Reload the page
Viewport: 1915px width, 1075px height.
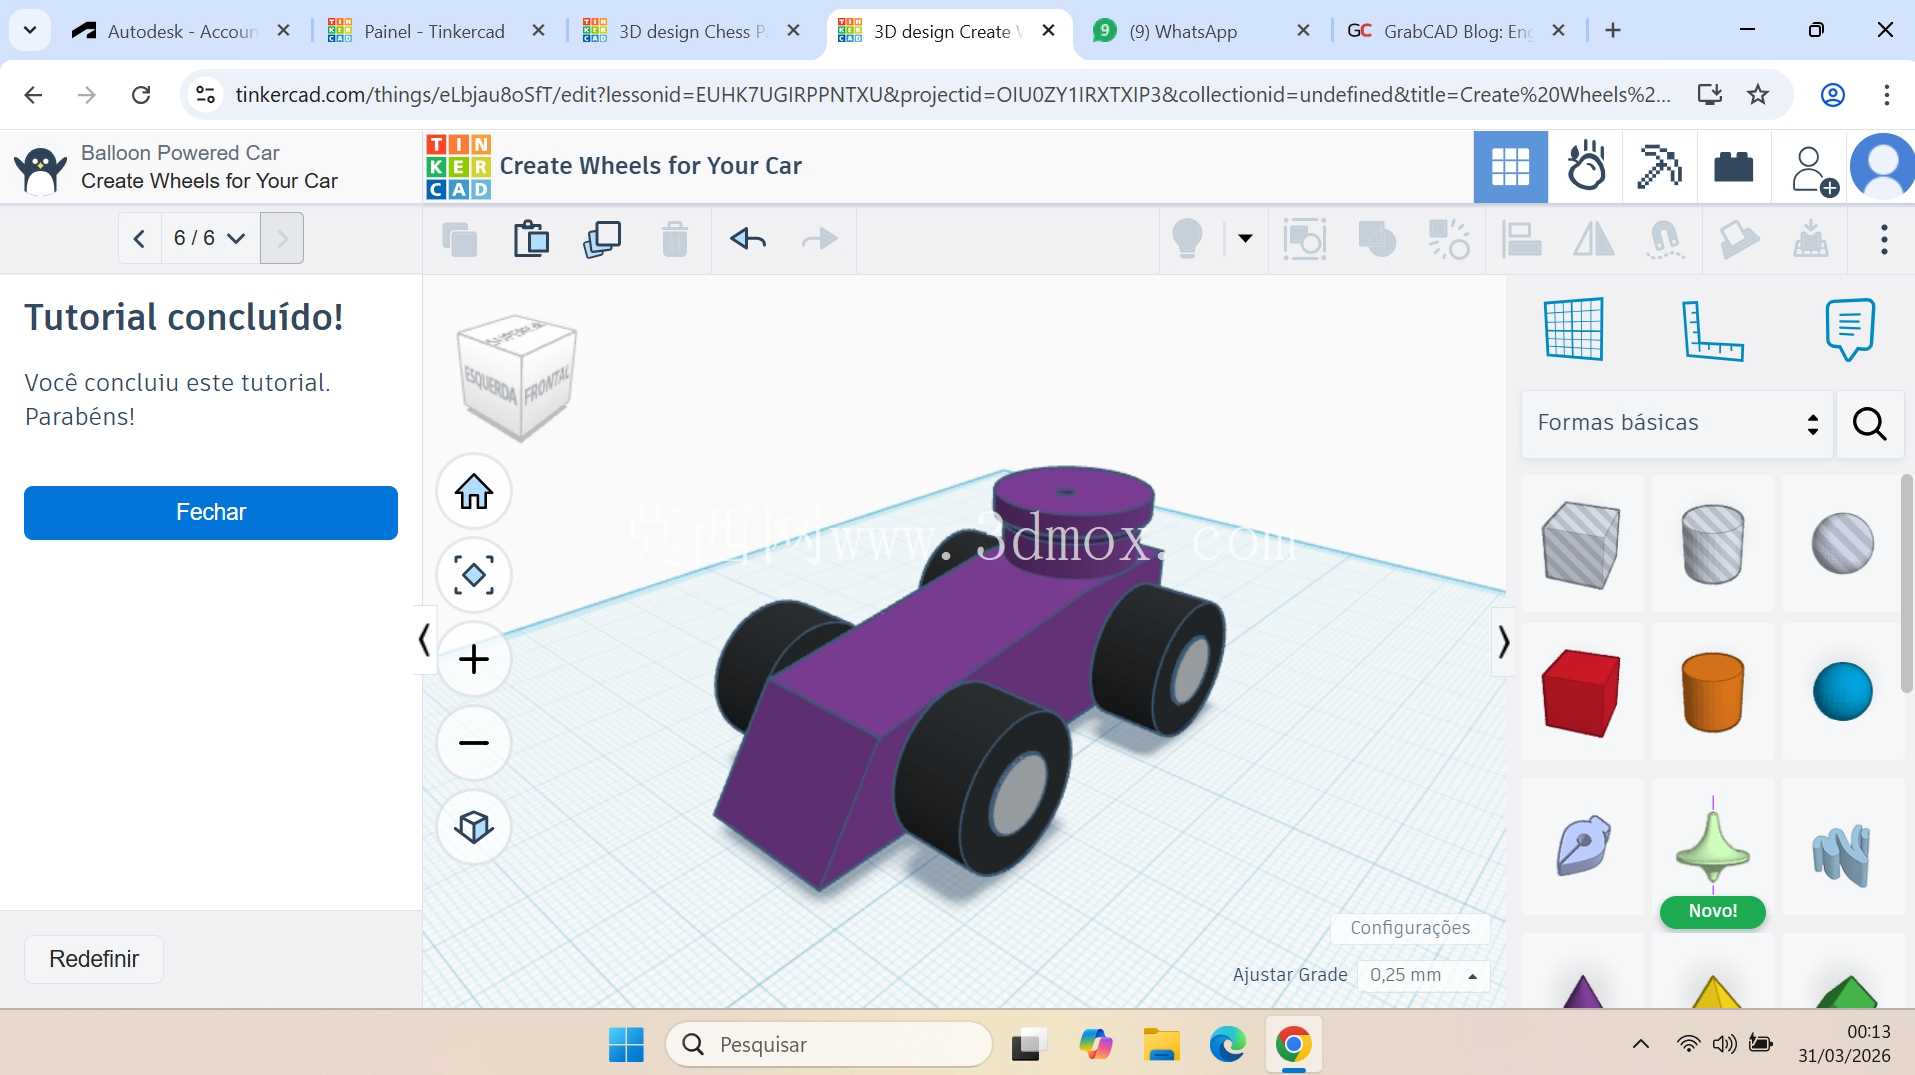tap(141, 95)
